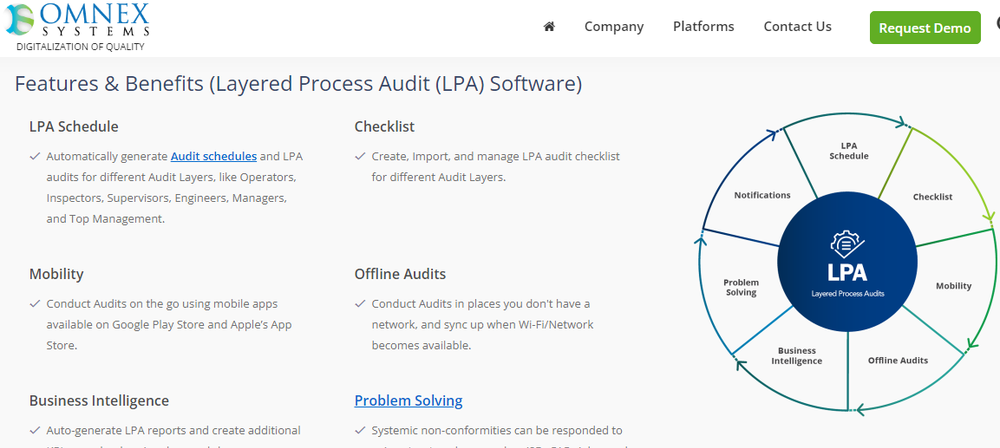The height and width of the screenshot is (448, 1000).
Task: Select Offline Audits wheel segment
Action: click(x=897, y=360)
